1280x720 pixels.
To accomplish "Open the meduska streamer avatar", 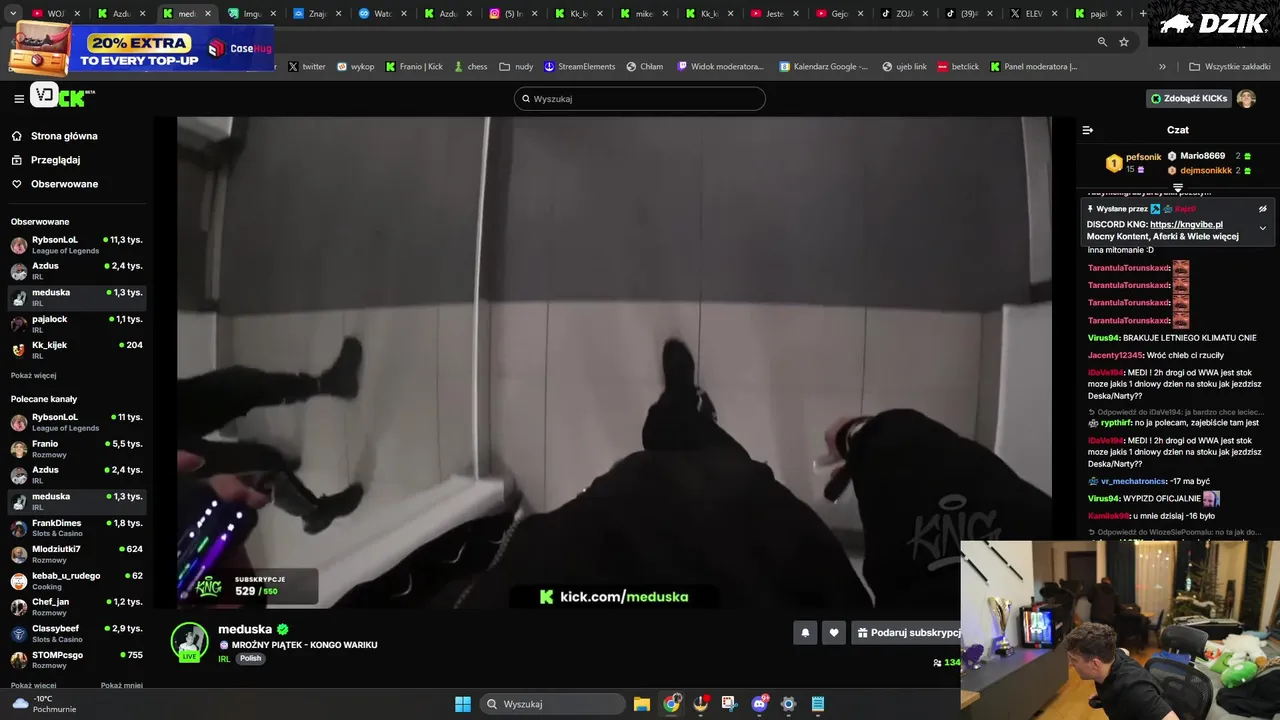I will click(189, 641).
